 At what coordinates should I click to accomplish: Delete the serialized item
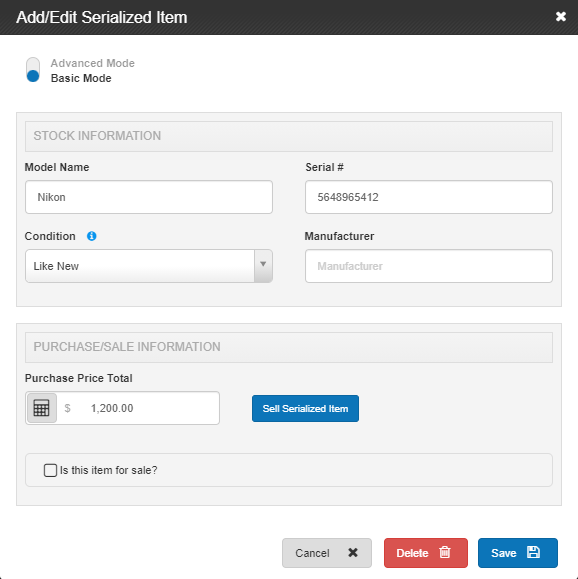point(426,553)
